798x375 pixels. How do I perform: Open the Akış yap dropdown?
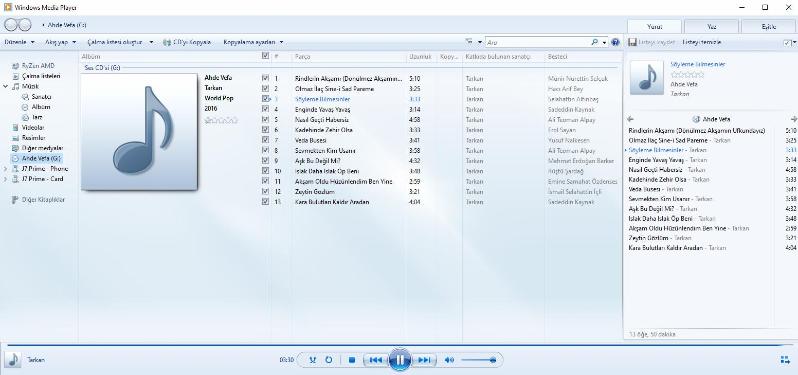tap(60, 42)
